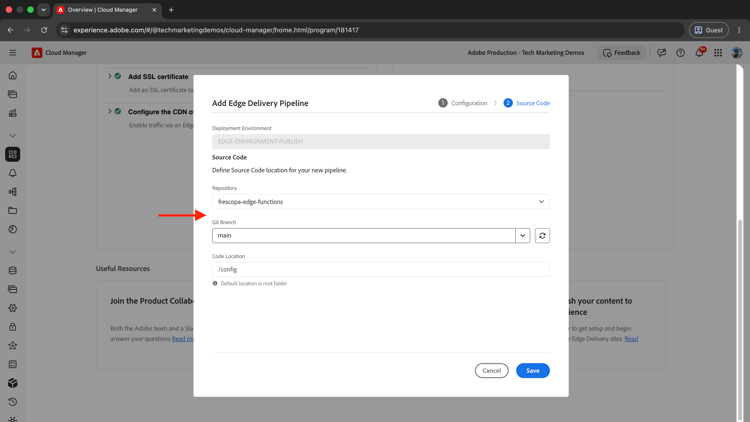Click the Code Location input field
The height and width of the screenshot is (422, 750).
[x=381, y=269]
